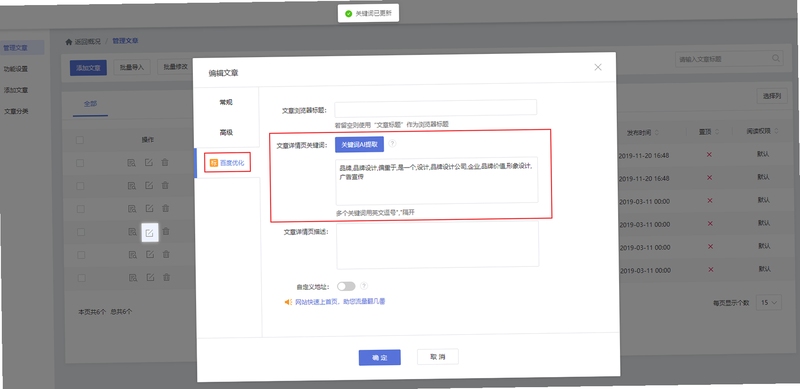
Task: Click the 返回概况 breadcrumb link
Action: [x=87, y=42]
